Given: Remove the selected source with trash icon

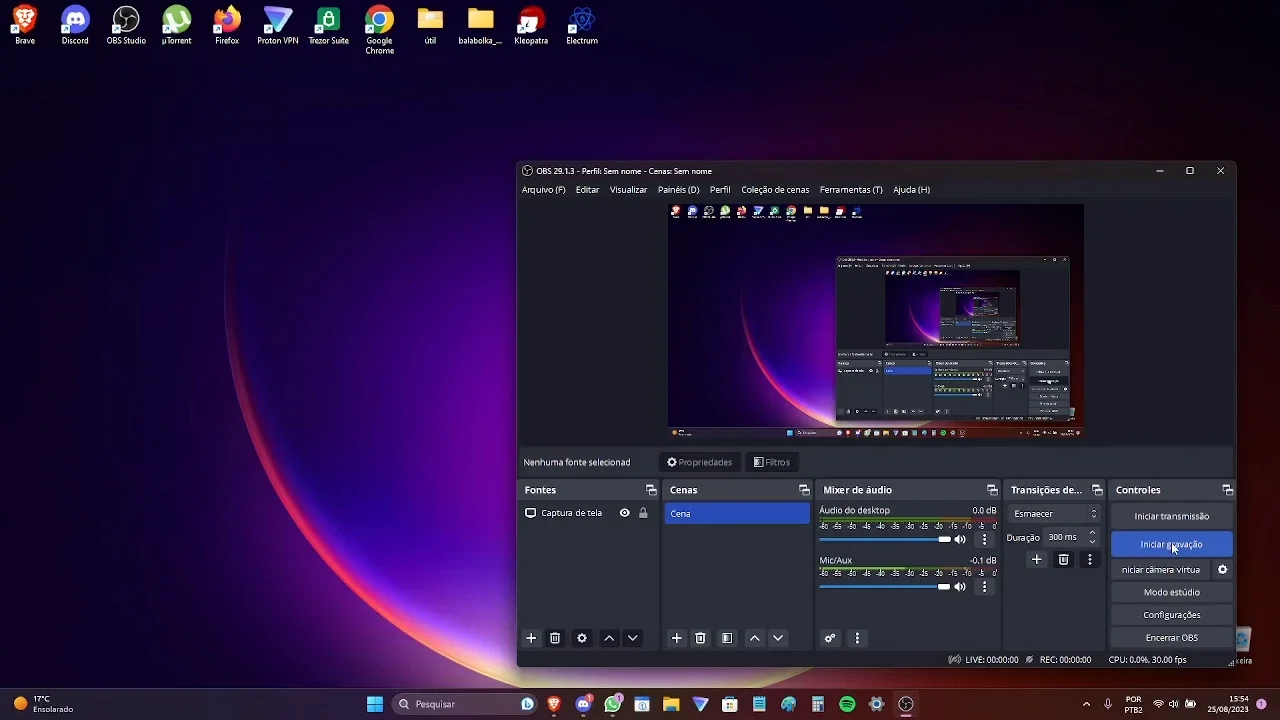Looking at the screenshot, I should click(x=555, y=638).
